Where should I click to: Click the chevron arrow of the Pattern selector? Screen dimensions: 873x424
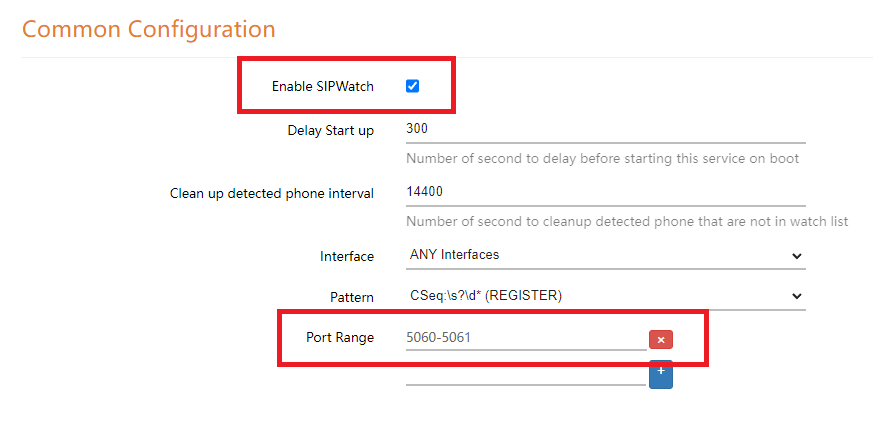[796, 296]
